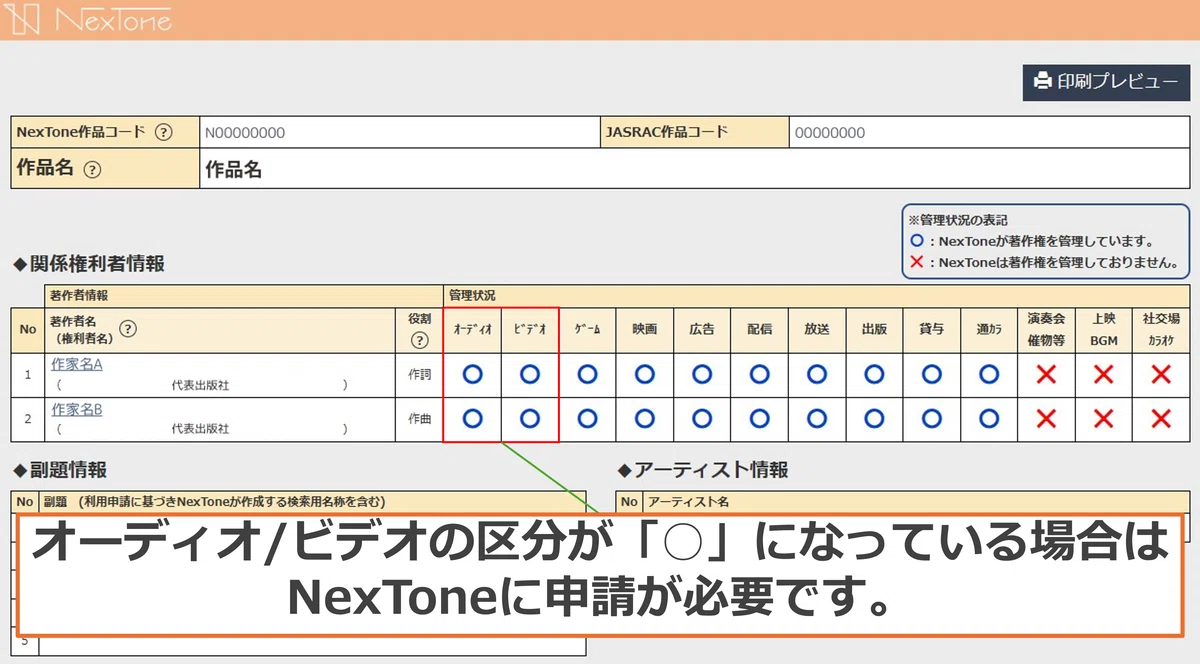The height and width of the screenshot is (664, 1200).
Task: Click the 社交場カラオケ column header
Action: (x=1160, y=329)
